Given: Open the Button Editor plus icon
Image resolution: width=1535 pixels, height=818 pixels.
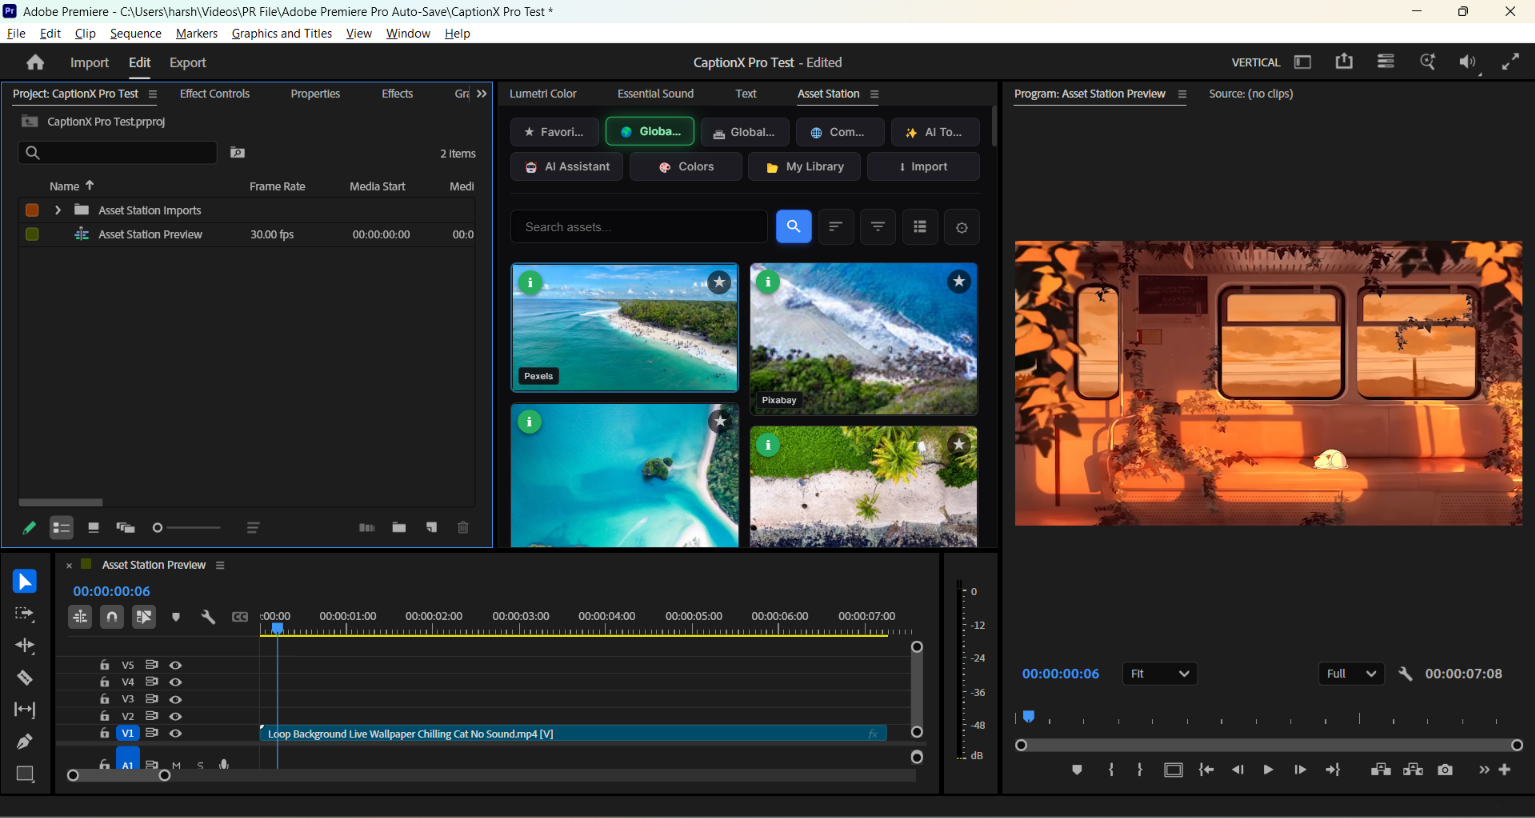Looking at the screenshot, I should click(1504, 770).
